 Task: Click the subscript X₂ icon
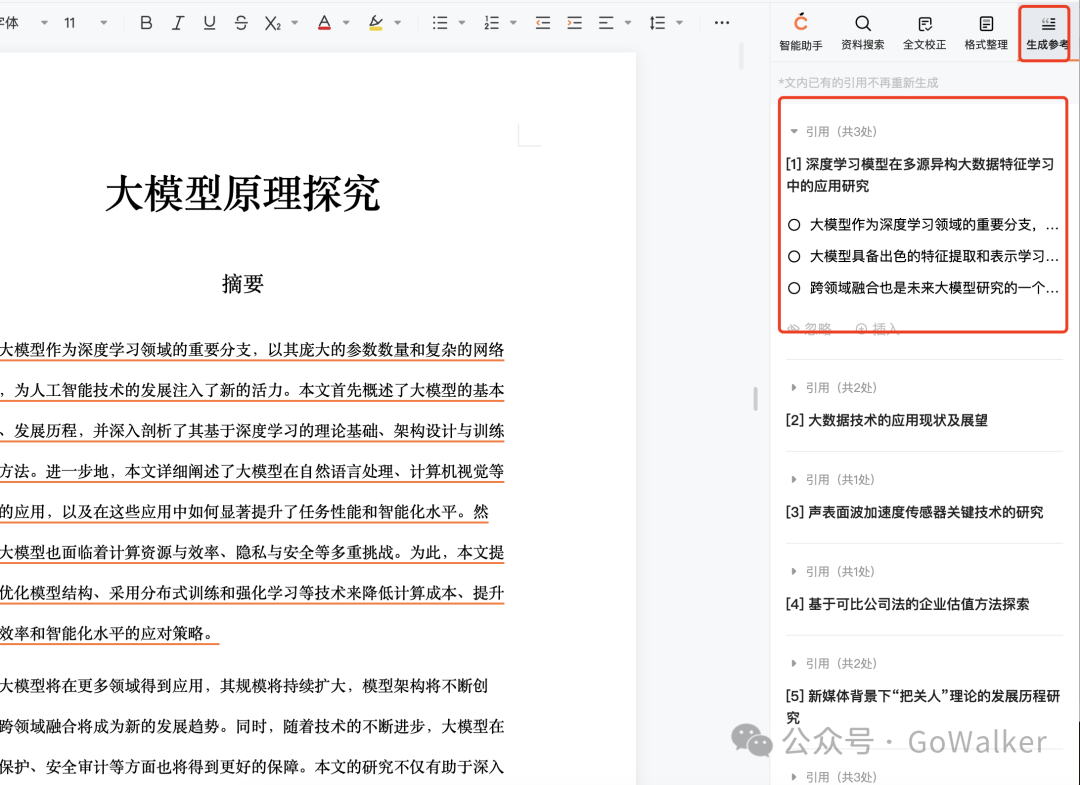tap(273, 23)
